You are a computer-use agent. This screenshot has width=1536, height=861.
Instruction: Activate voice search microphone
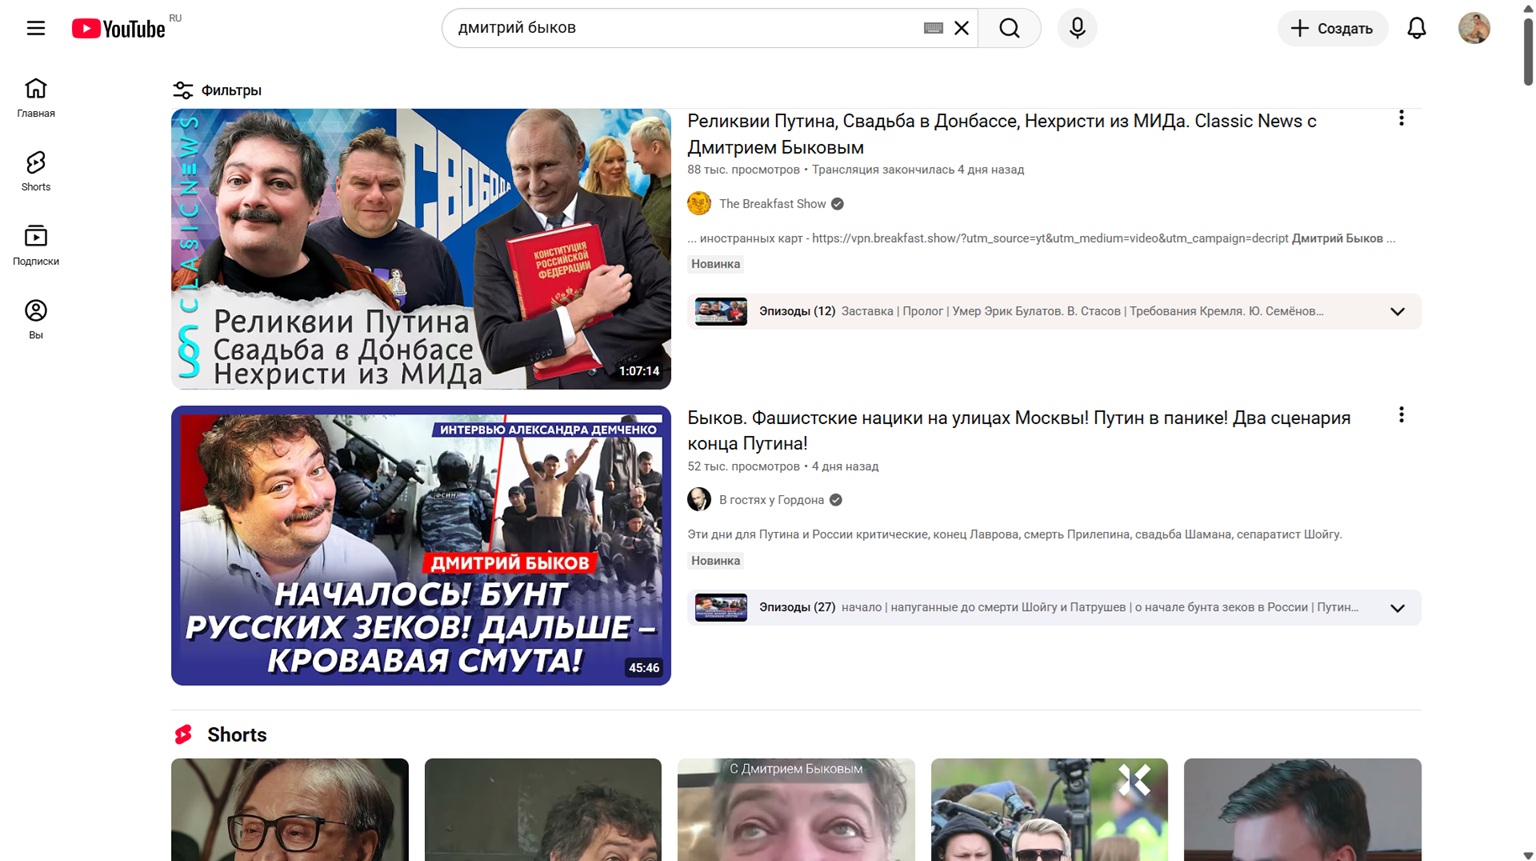[x=1077, y=28]
